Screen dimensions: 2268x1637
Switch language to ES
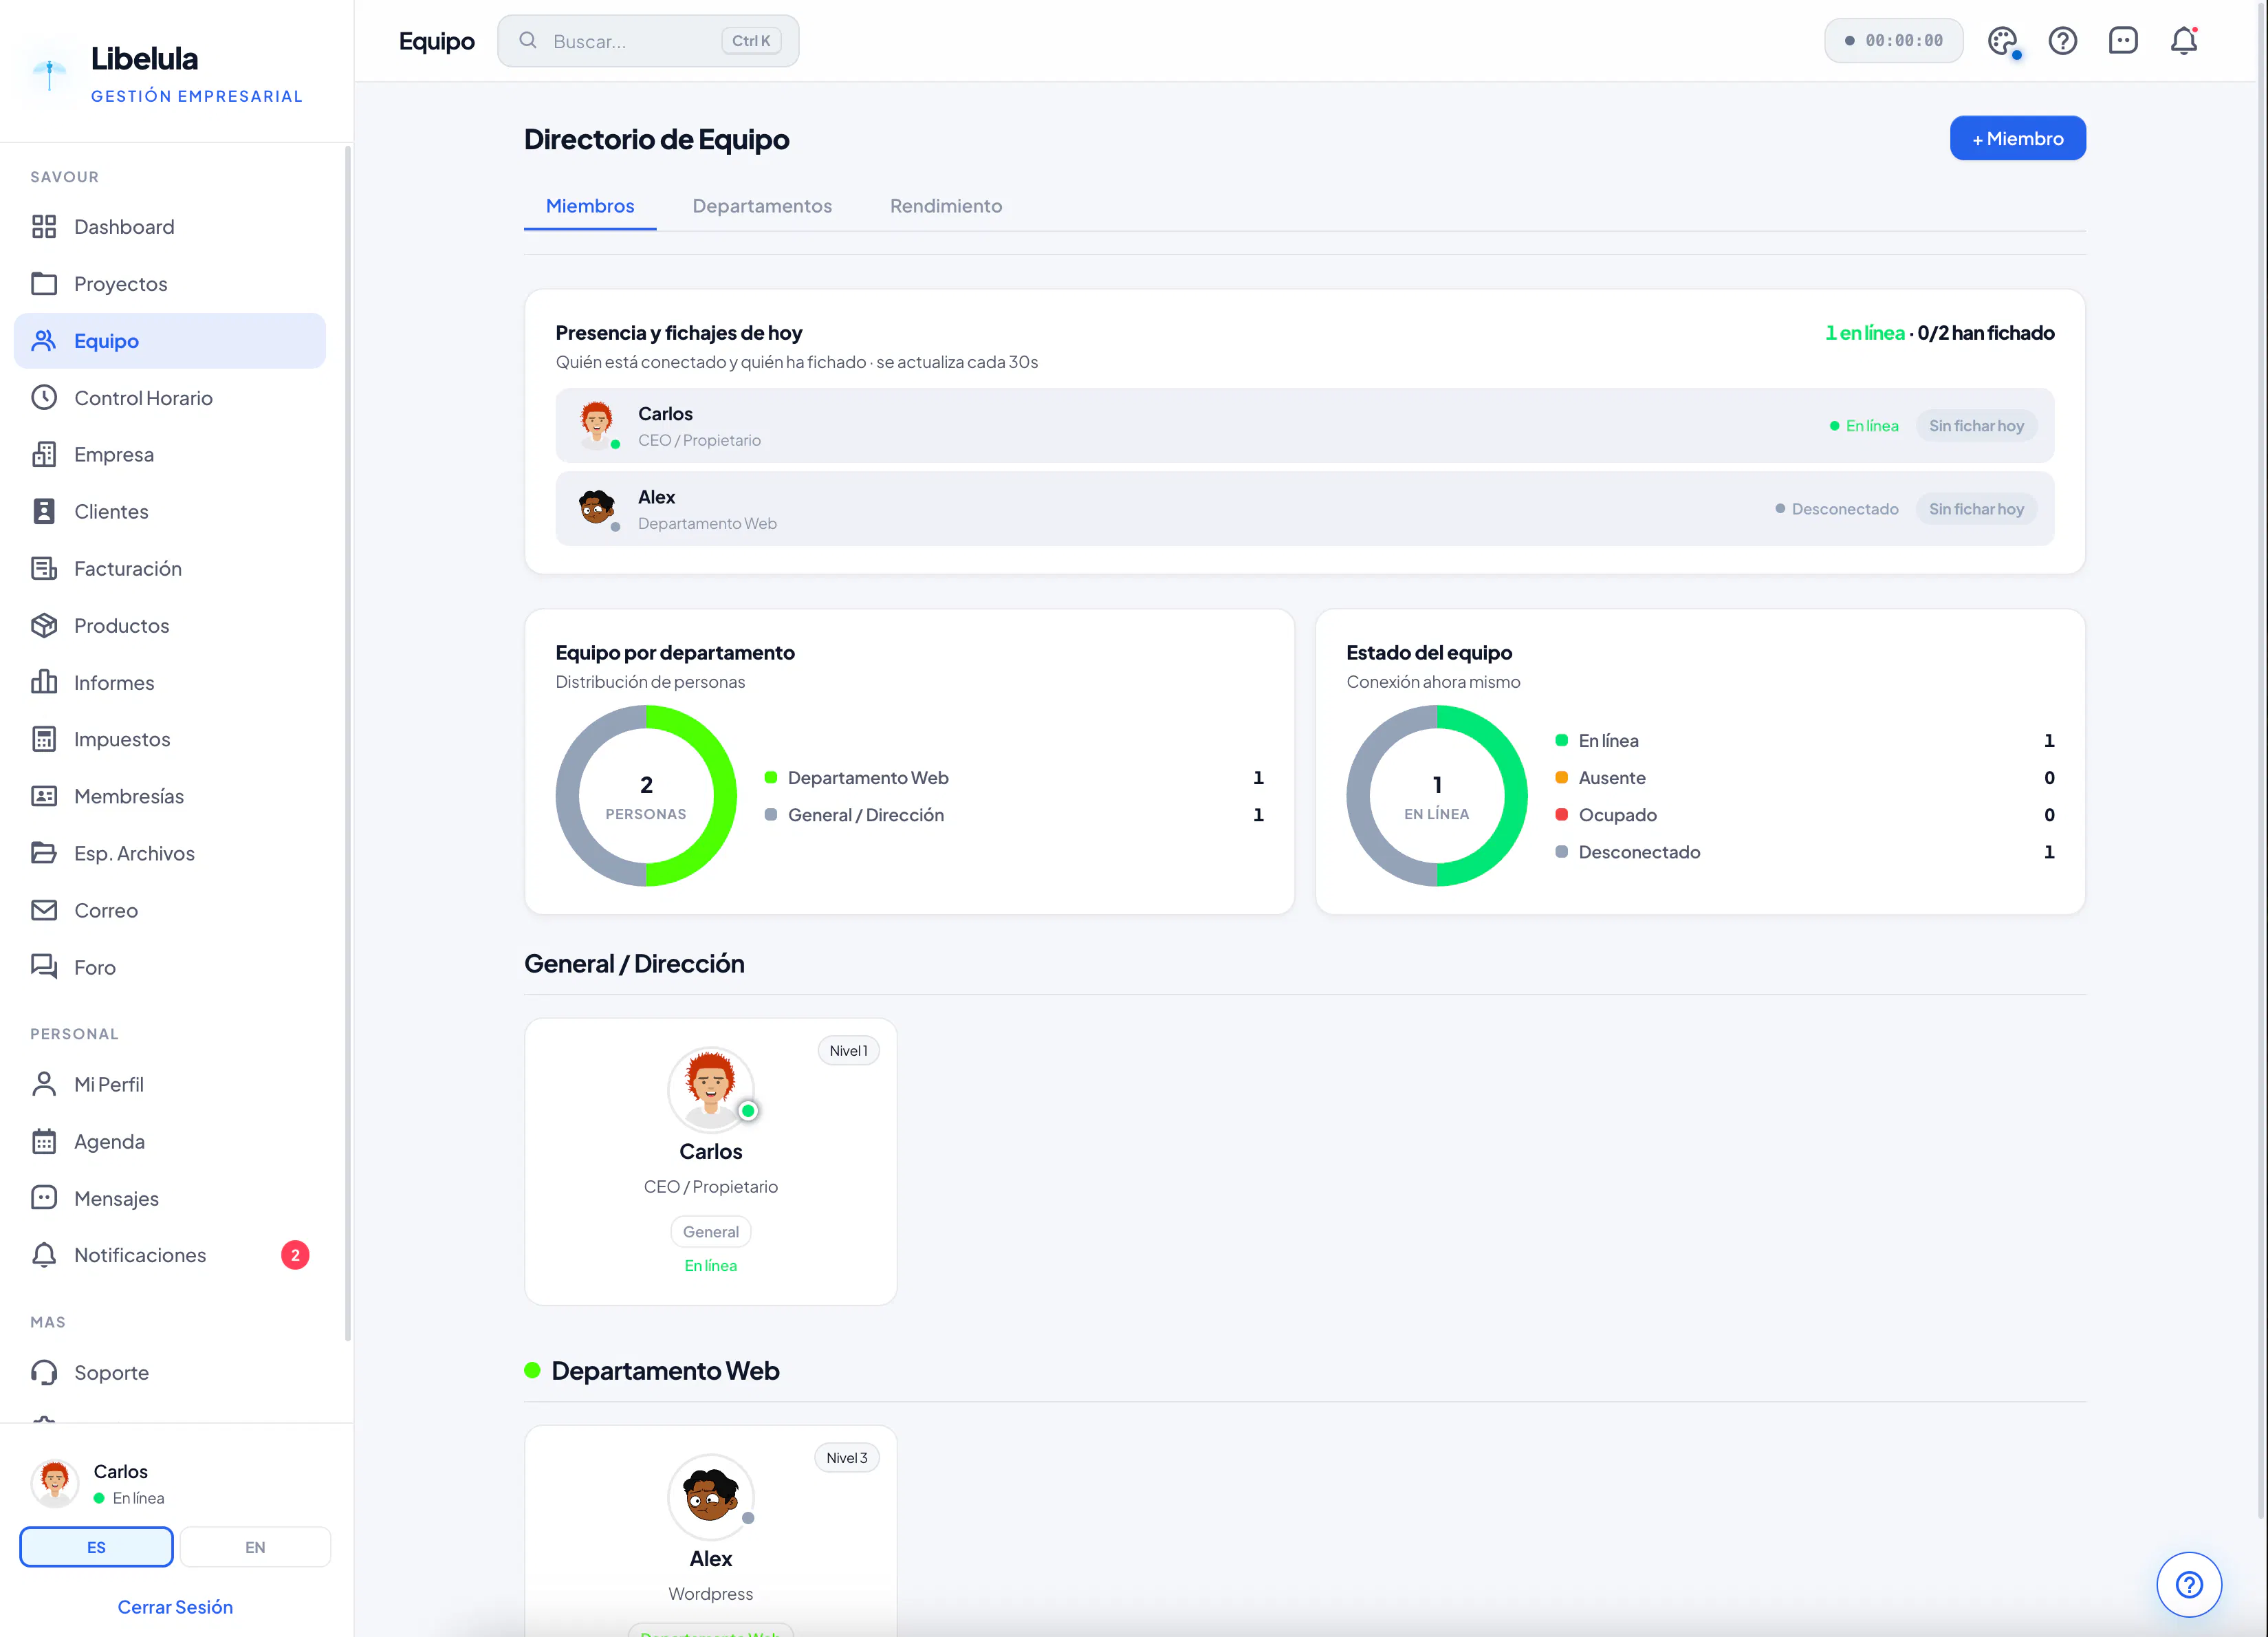pos(96,1547)
